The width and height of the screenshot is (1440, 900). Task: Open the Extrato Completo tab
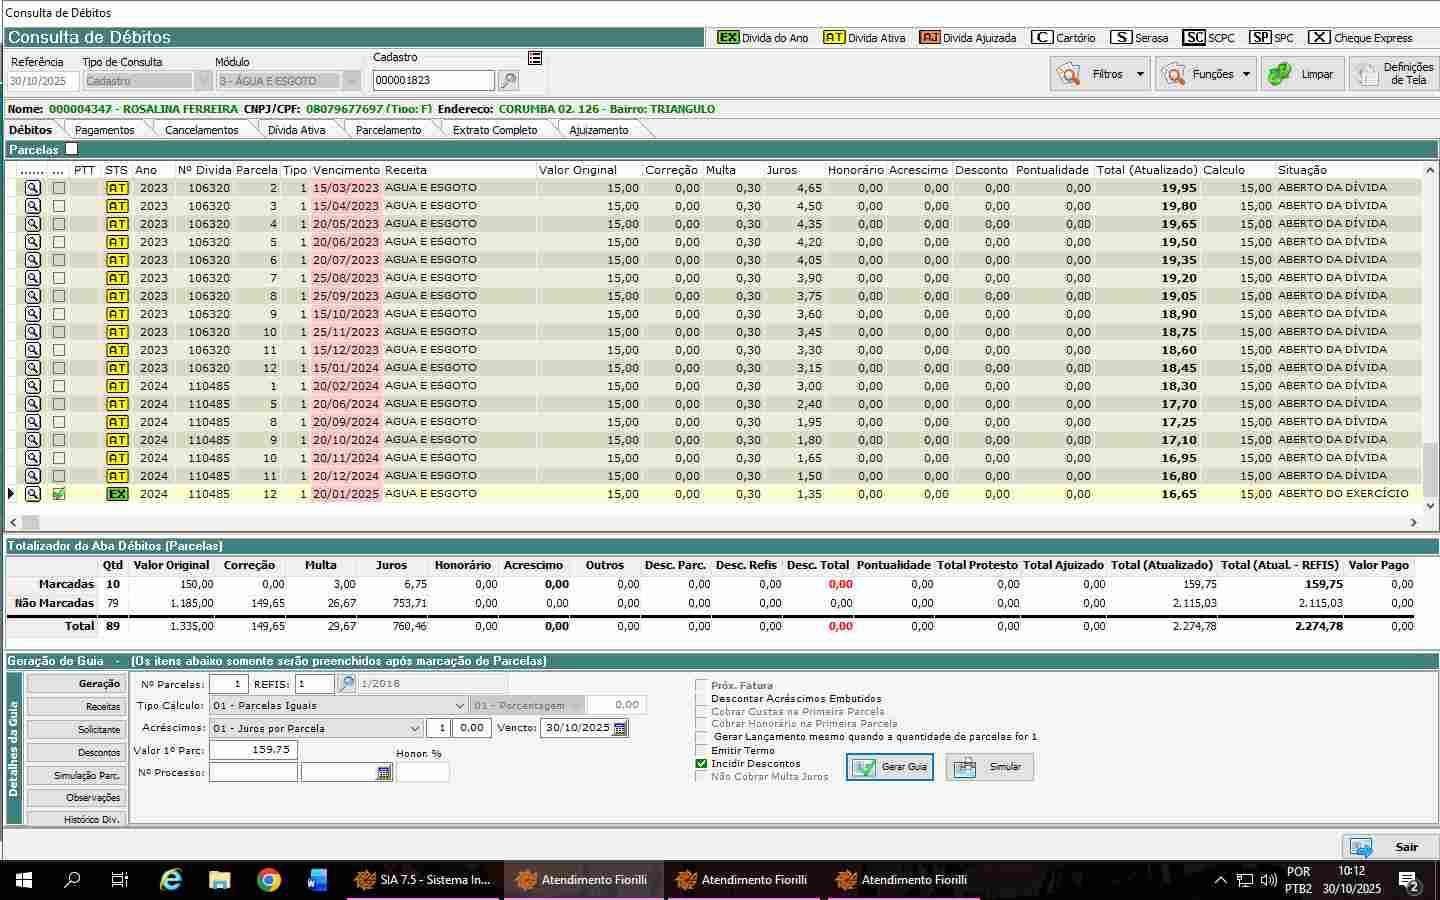coord(494,130)
